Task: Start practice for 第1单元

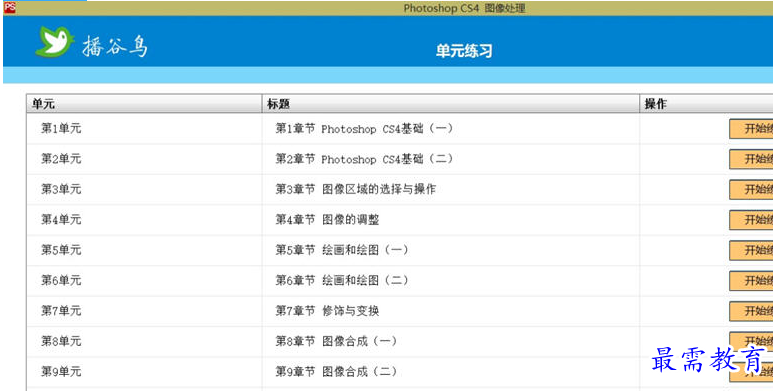Action: pos(751,129)
